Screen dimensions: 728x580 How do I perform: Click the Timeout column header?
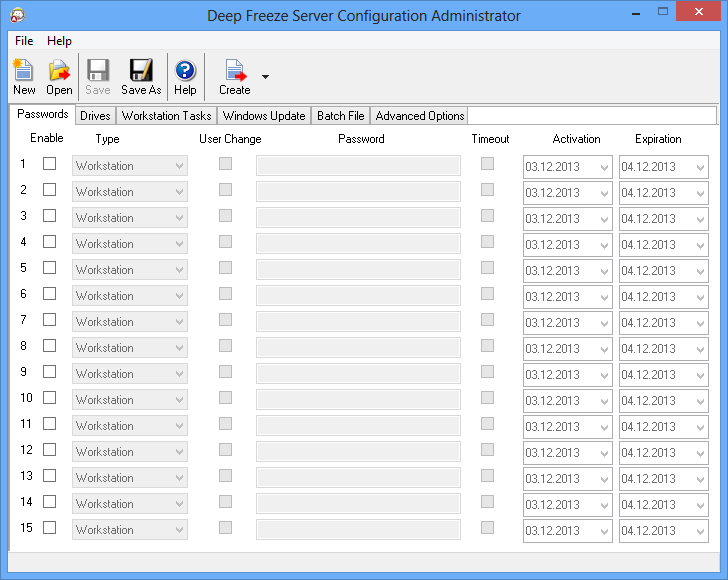(x=490, y=139)
